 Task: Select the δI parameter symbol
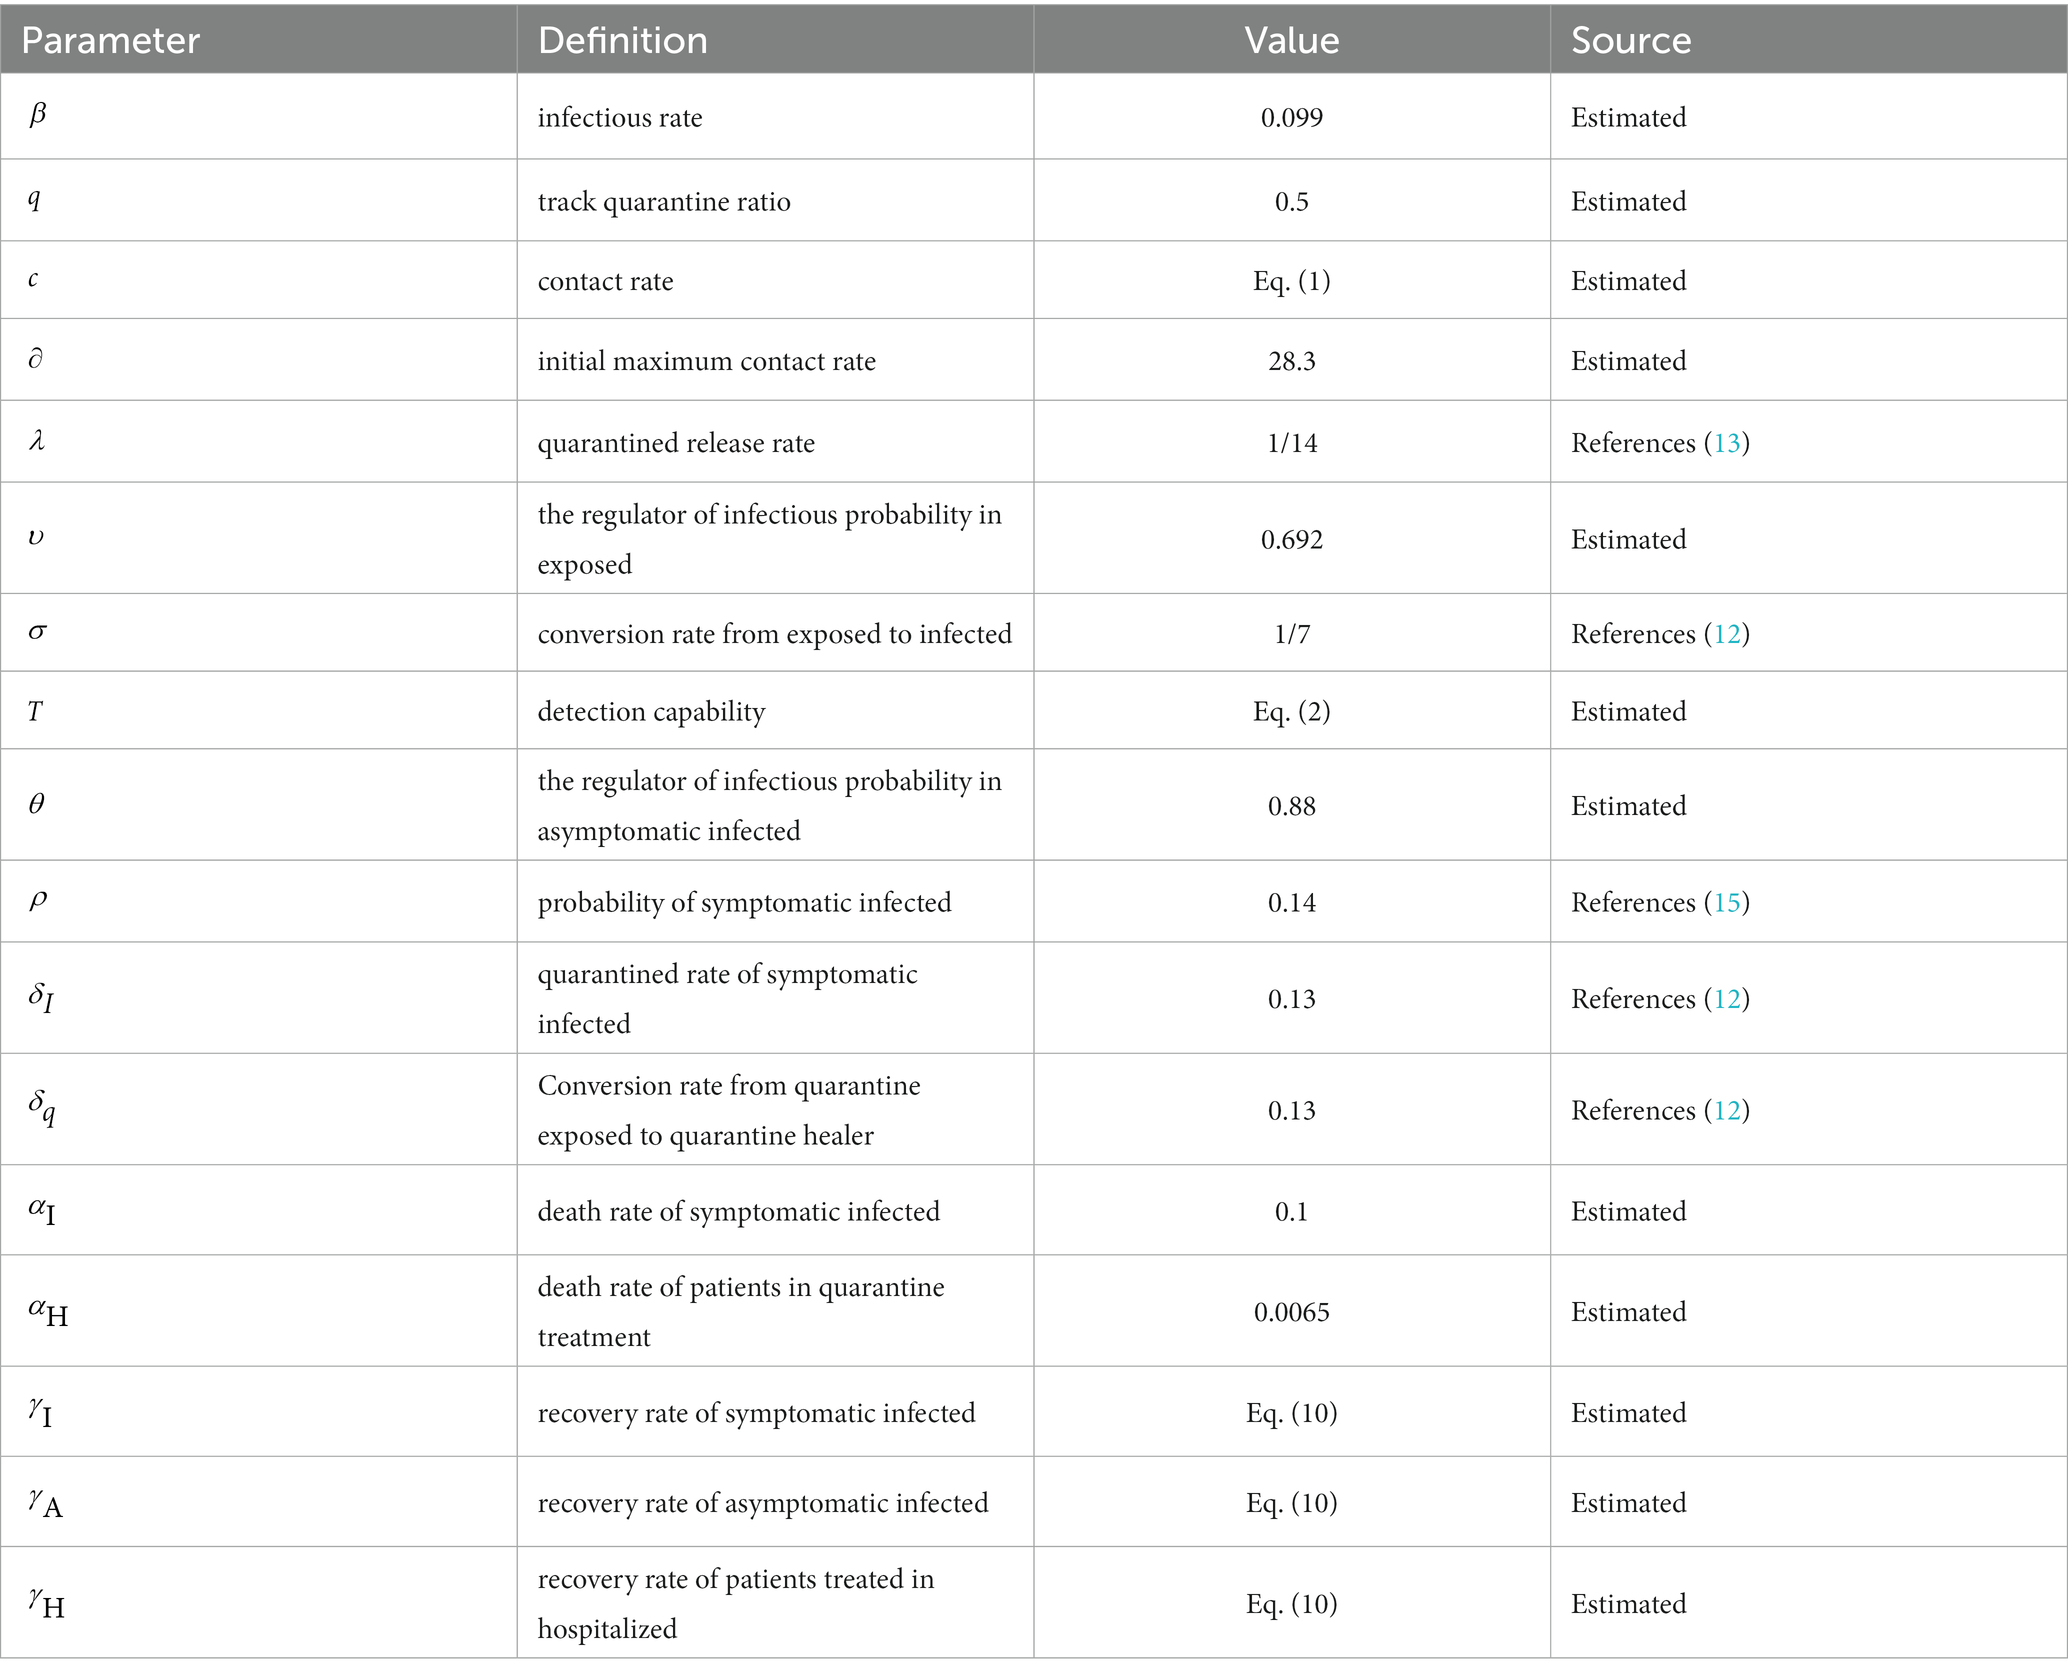pyautogui.click(x=41, y=997)
